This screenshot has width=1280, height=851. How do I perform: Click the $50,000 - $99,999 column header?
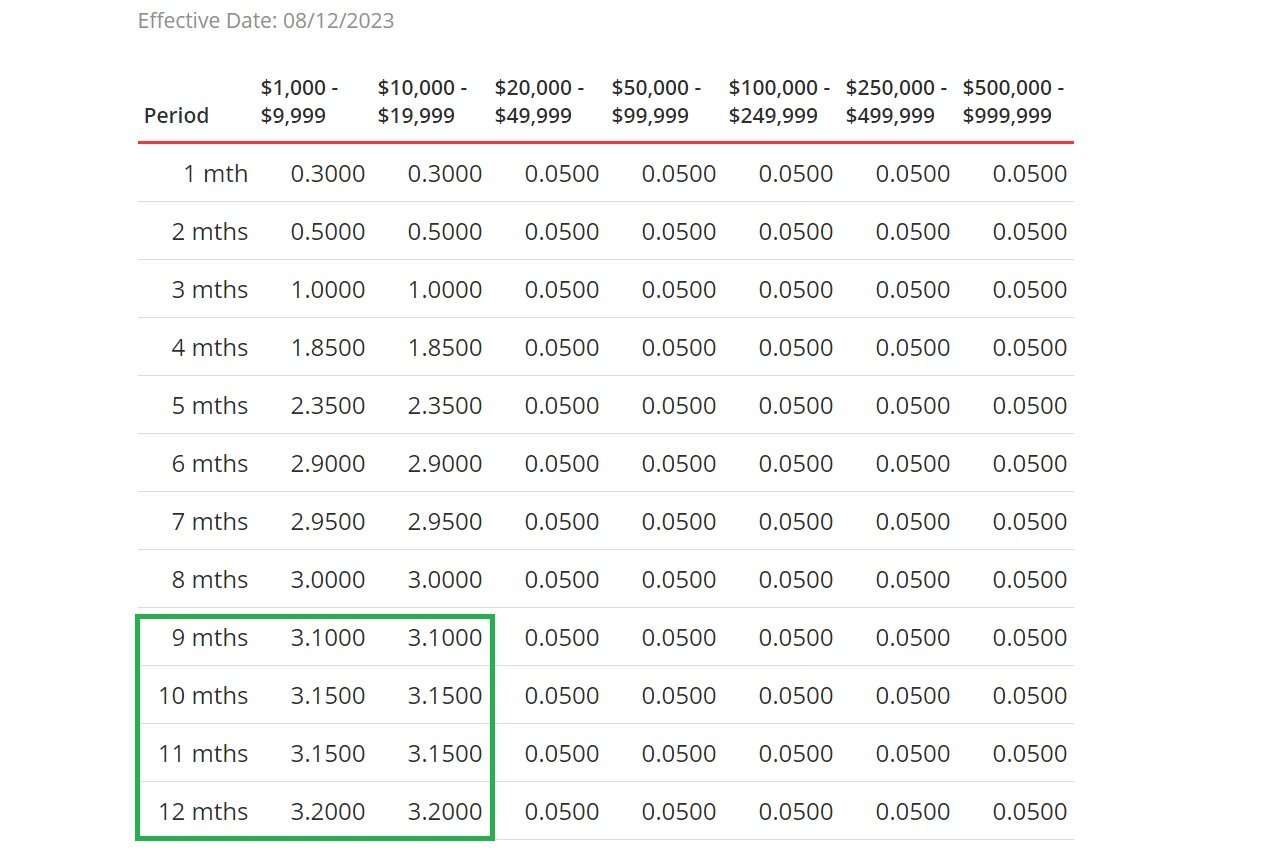tap(656, 101)
